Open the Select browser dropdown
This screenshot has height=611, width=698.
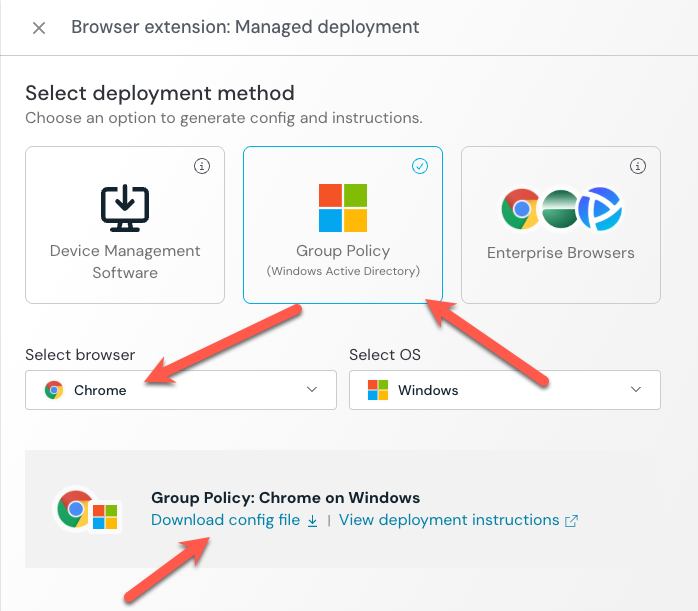(x=181, y=390)
